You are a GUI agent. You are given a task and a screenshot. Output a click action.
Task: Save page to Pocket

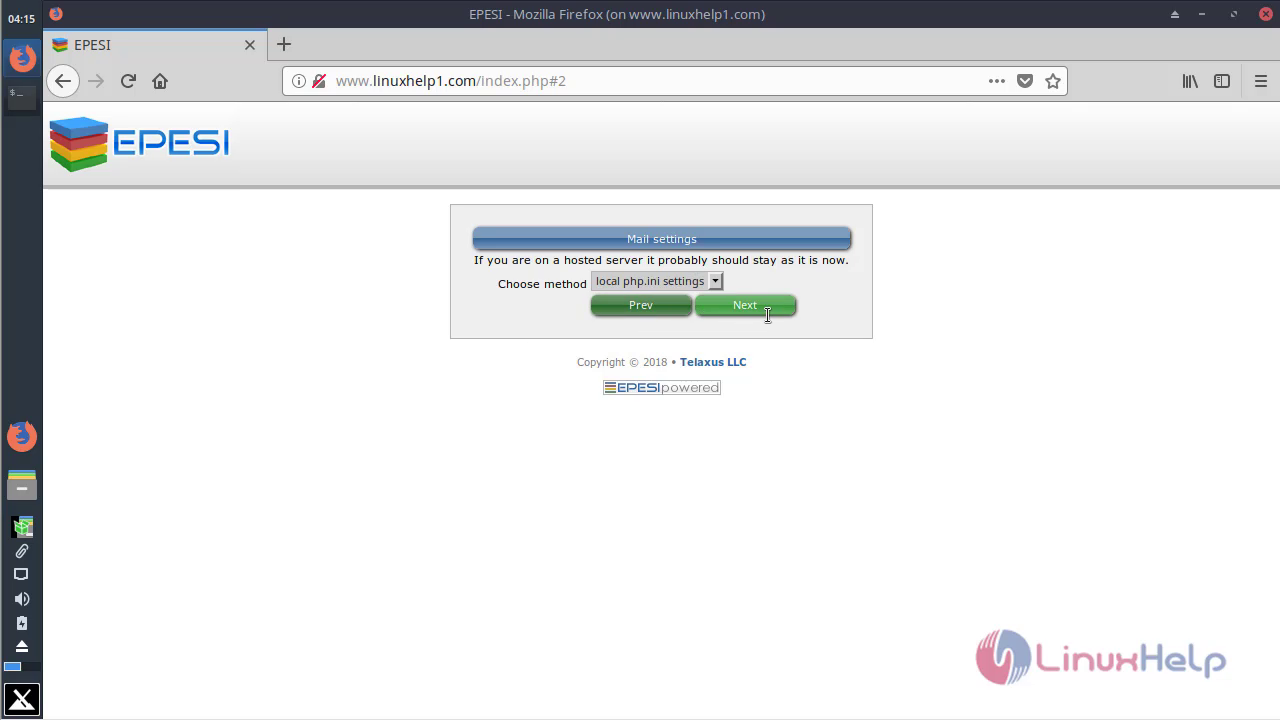pyautogui.click(x=1025, y=81)
